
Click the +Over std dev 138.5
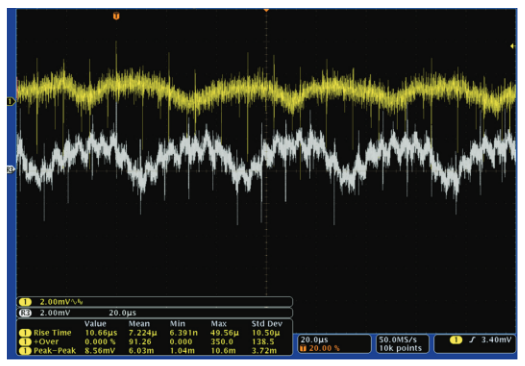[263, 342]
